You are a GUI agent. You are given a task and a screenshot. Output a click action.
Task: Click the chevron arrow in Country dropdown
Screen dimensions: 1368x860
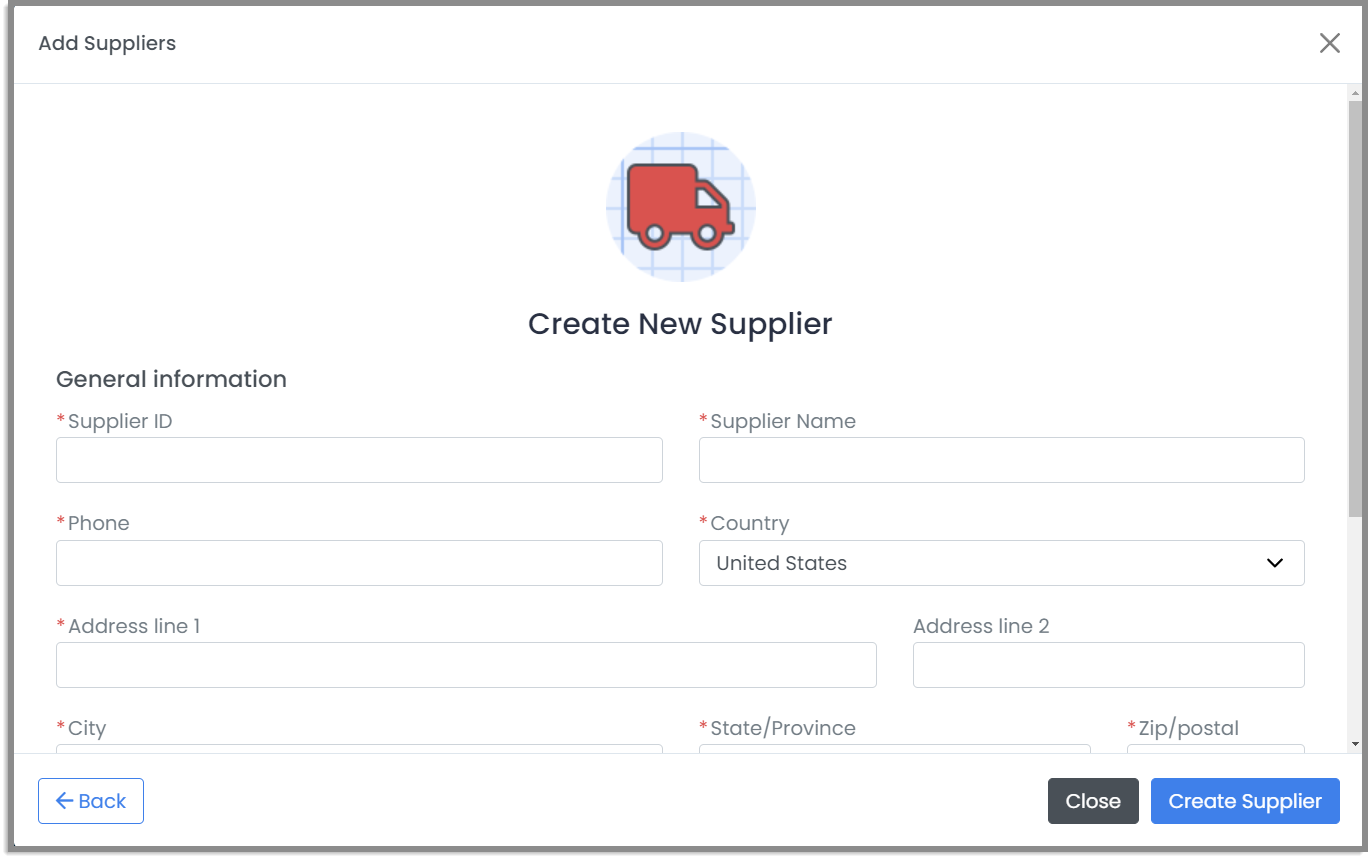click(1275, 563)
